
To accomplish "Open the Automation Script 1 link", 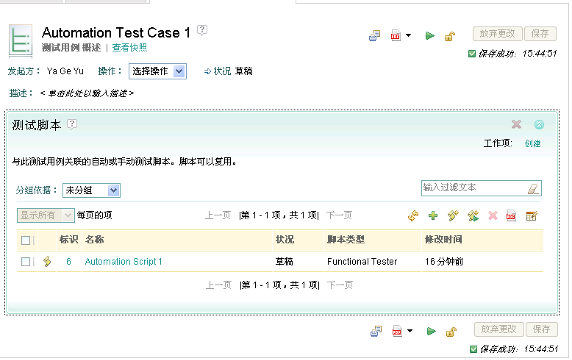I will click(123, 262).
